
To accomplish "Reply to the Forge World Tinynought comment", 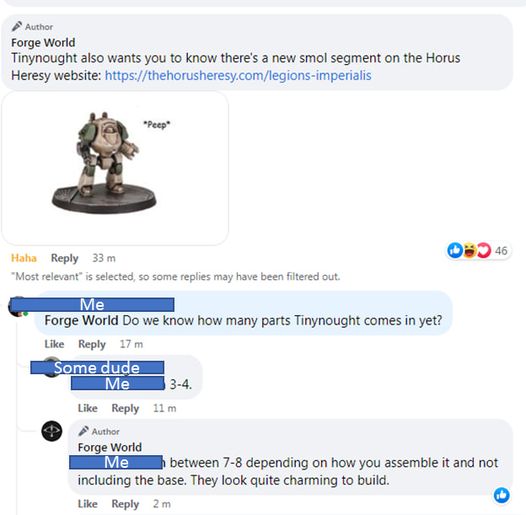I will click(64, 258).
